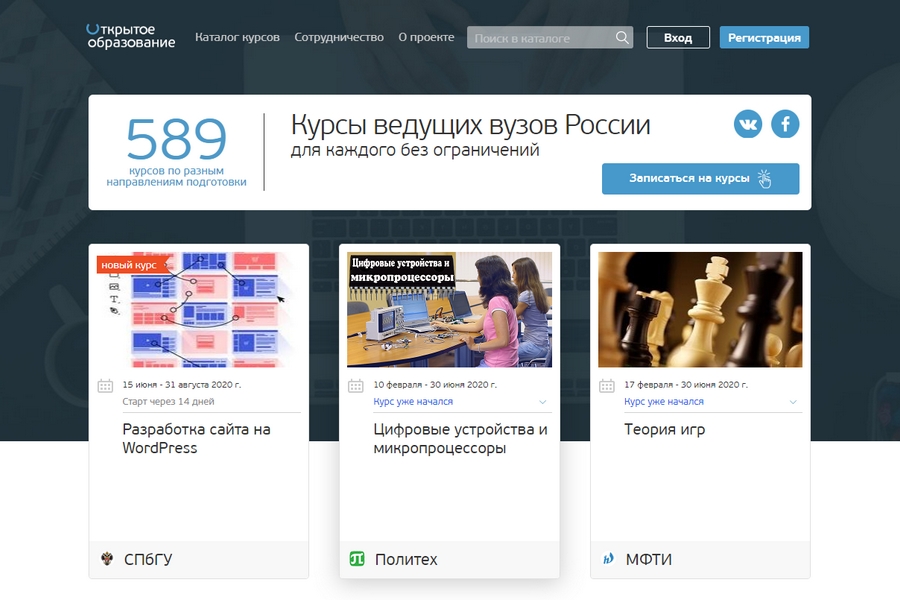Click the VK social network icon
The height and width of the screenshot is (600, 900).
tap(748, 124)
